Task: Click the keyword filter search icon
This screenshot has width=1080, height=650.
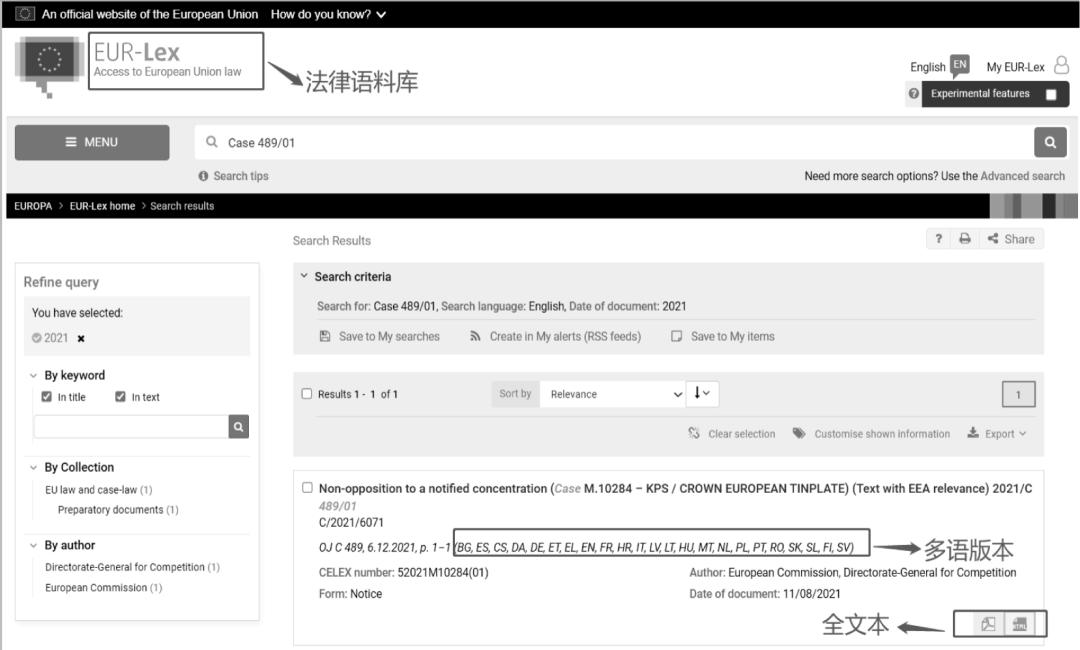Action: 239,427
